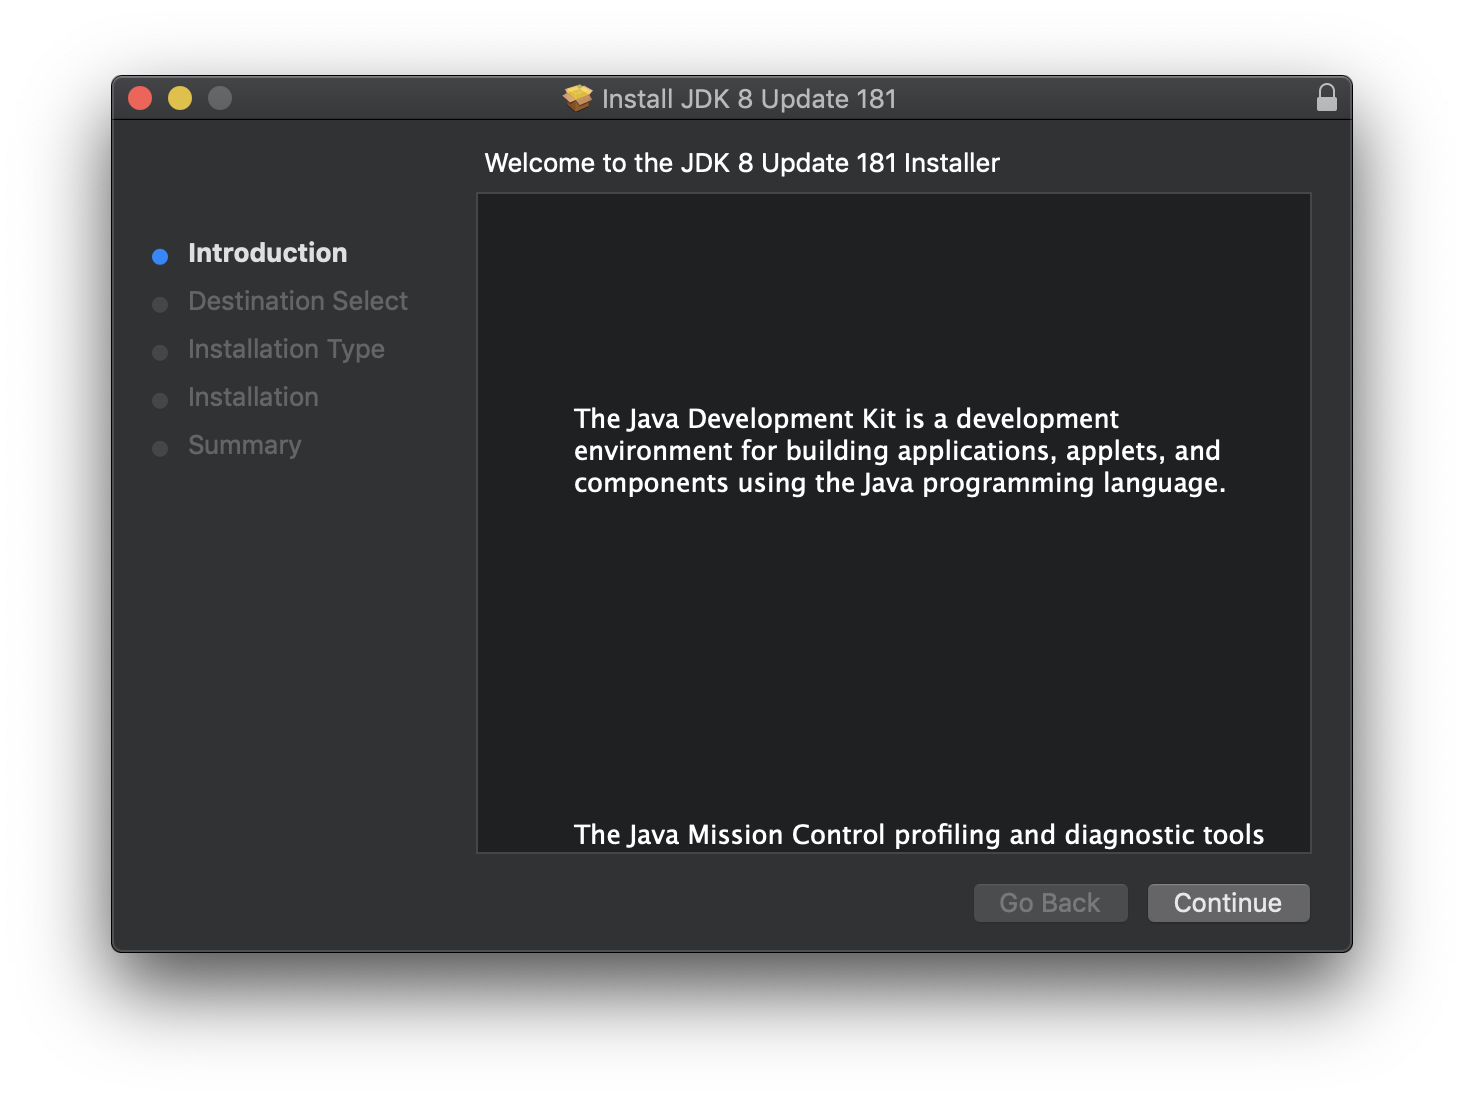Click the window title 'Install JDK 8 Update 181'
The width and height of the screenshot is (1464, 1100).
749,99
